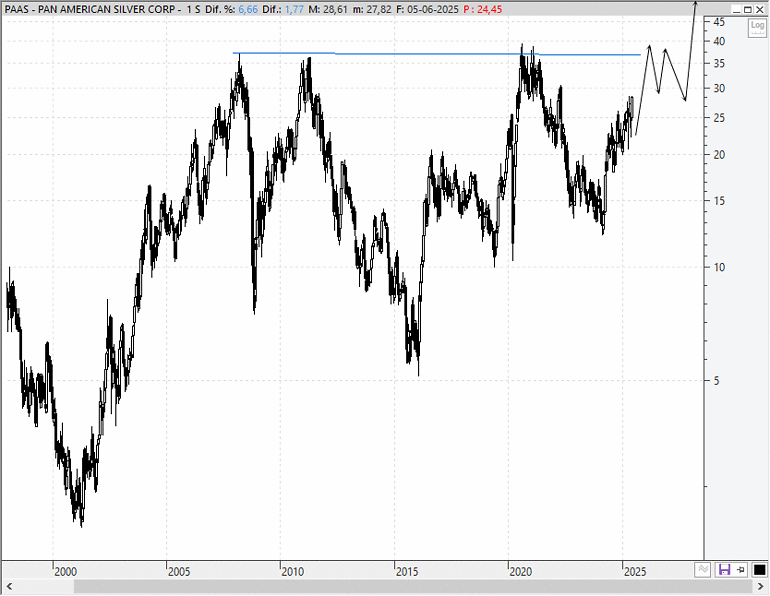Click the 40 price level label
The width and height of the screenshot is (770, 596).
[x=719, y=41]
